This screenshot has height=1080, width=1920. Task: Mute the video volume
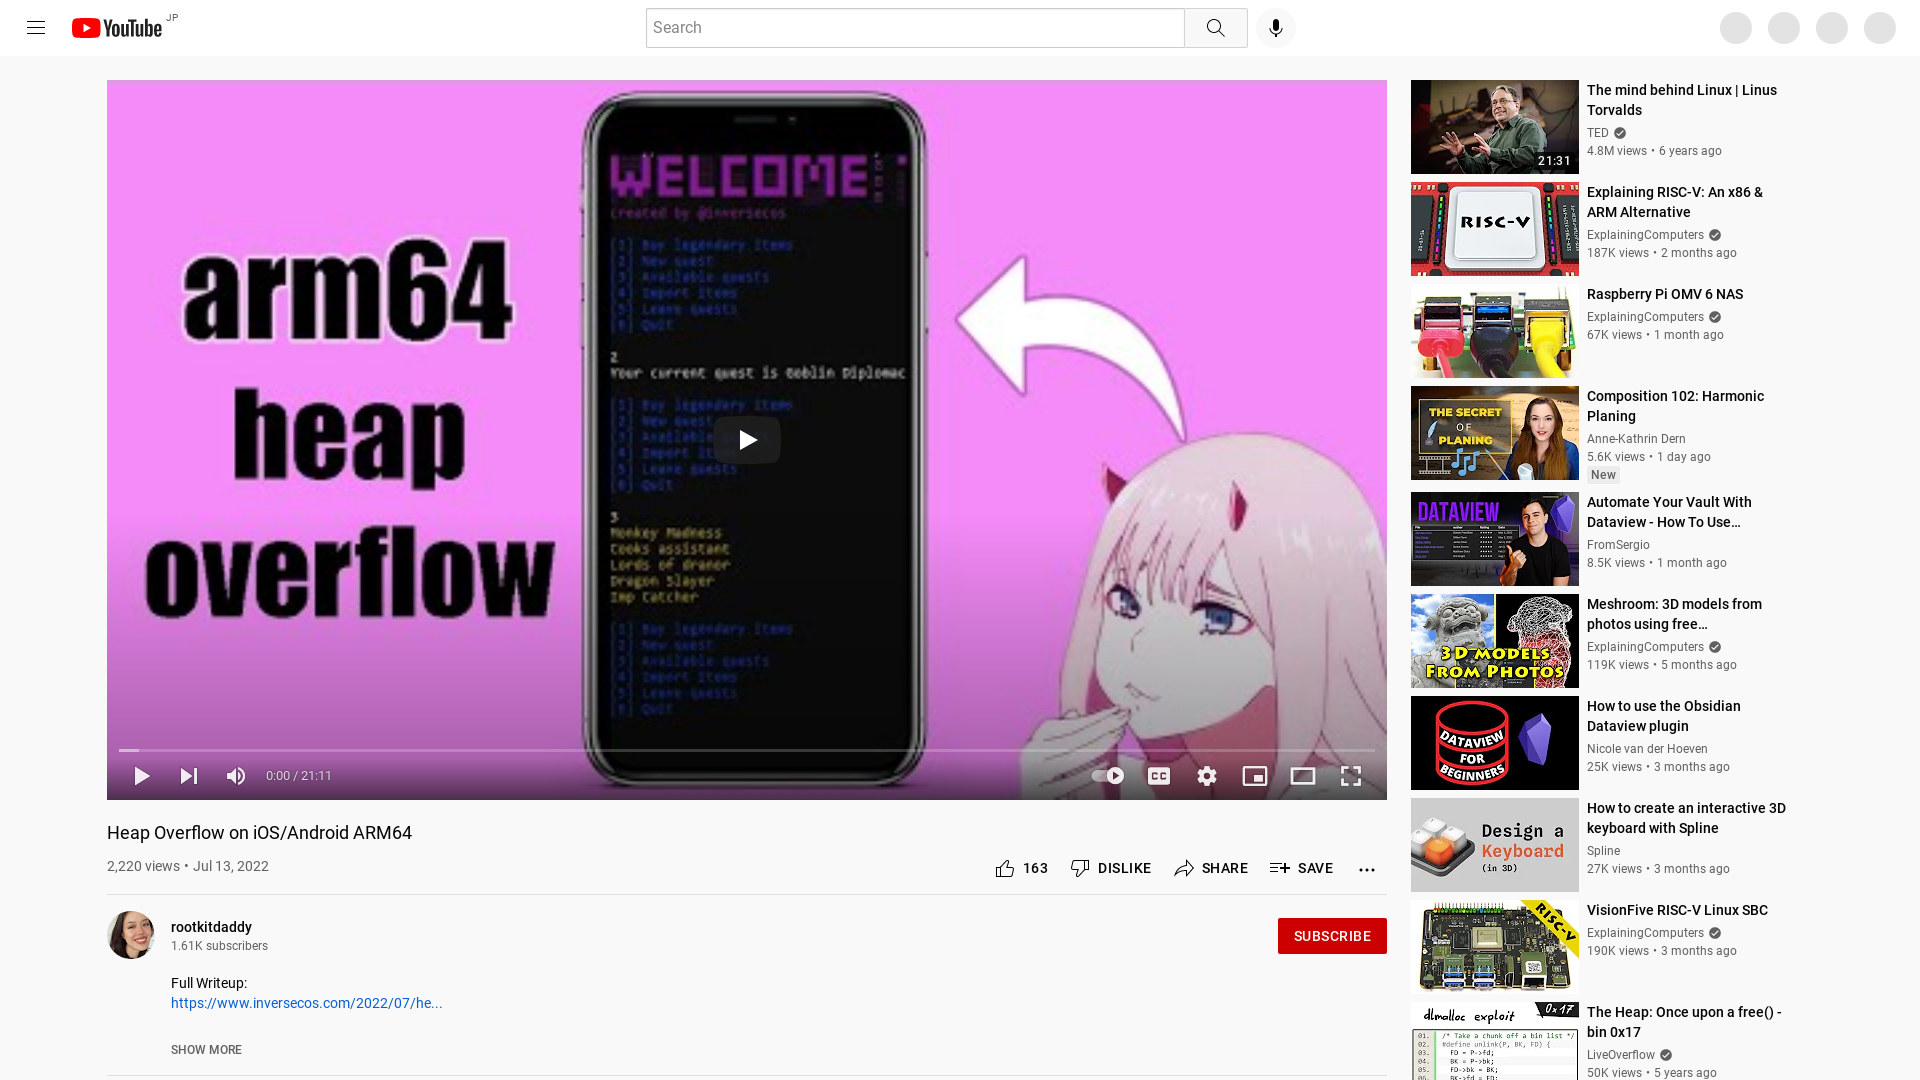pos(236,776)
